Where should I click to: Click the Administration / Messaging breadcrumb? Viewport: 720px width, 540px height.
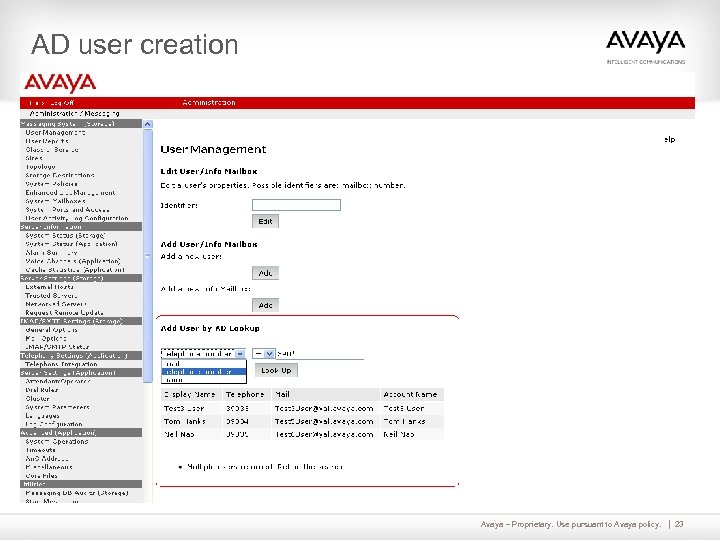point(74,113)
